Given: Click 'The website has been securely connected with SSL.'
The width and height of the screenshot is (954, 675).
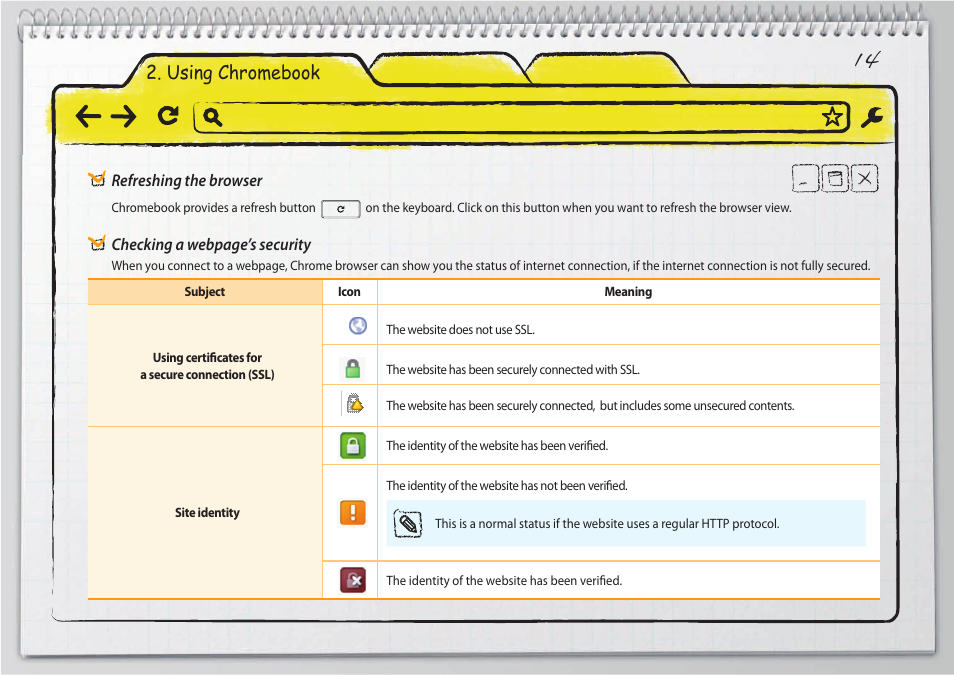Looking at the screenshot, I should click(x=513, y=369).
